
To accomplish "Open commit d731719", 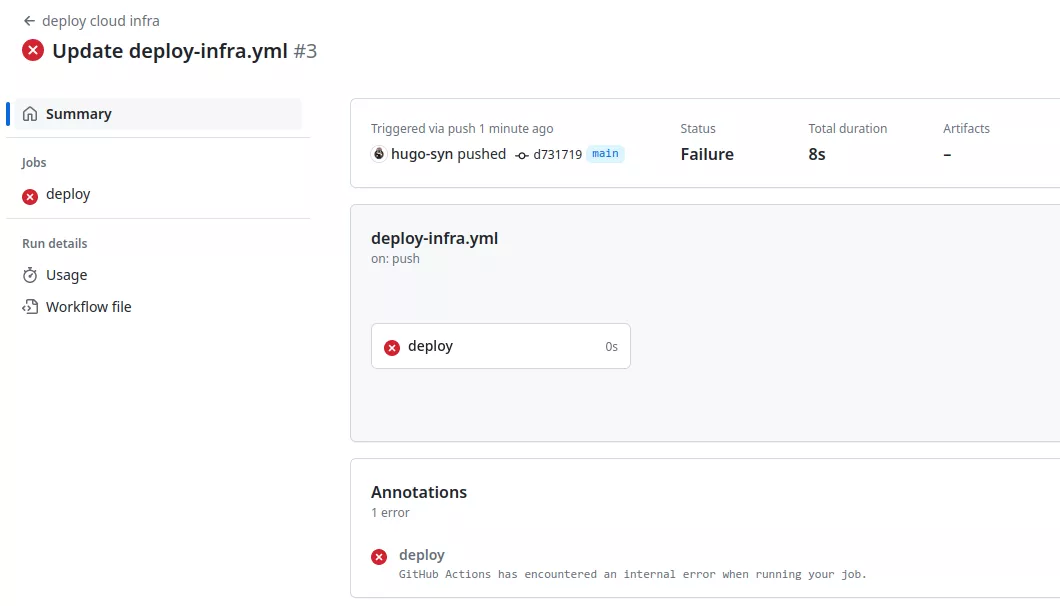I will click(x=557, y=155).
